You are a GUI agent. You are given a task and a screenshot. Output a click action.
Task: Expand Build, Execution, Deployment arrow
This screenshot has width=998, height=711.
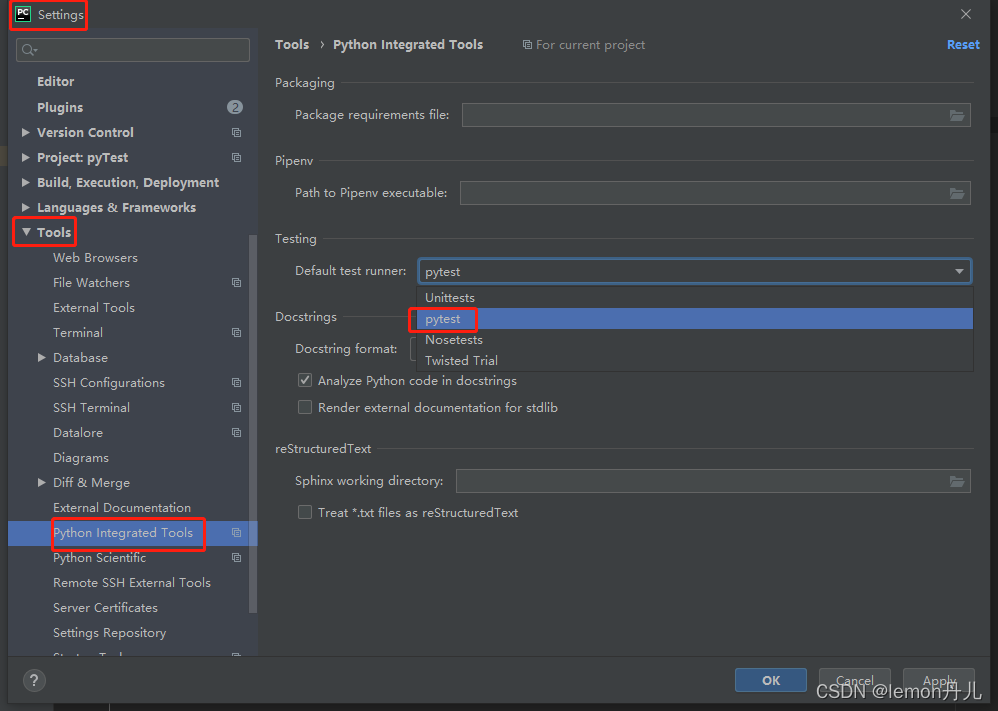[x=25, y=183]
